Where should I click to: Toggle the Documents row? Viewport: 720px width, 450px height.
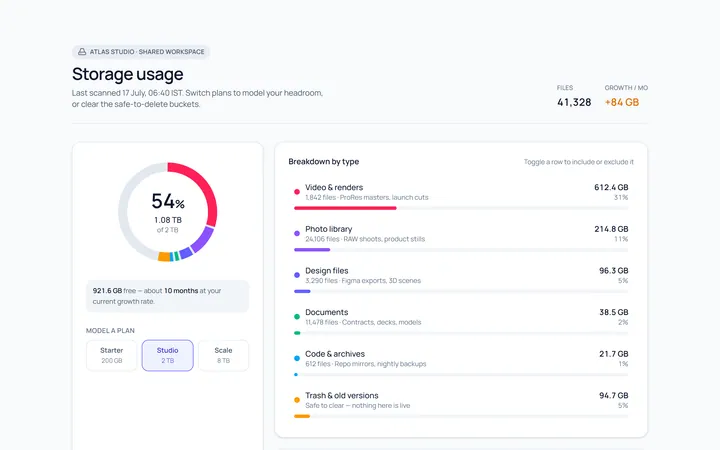tap(461, 321)
